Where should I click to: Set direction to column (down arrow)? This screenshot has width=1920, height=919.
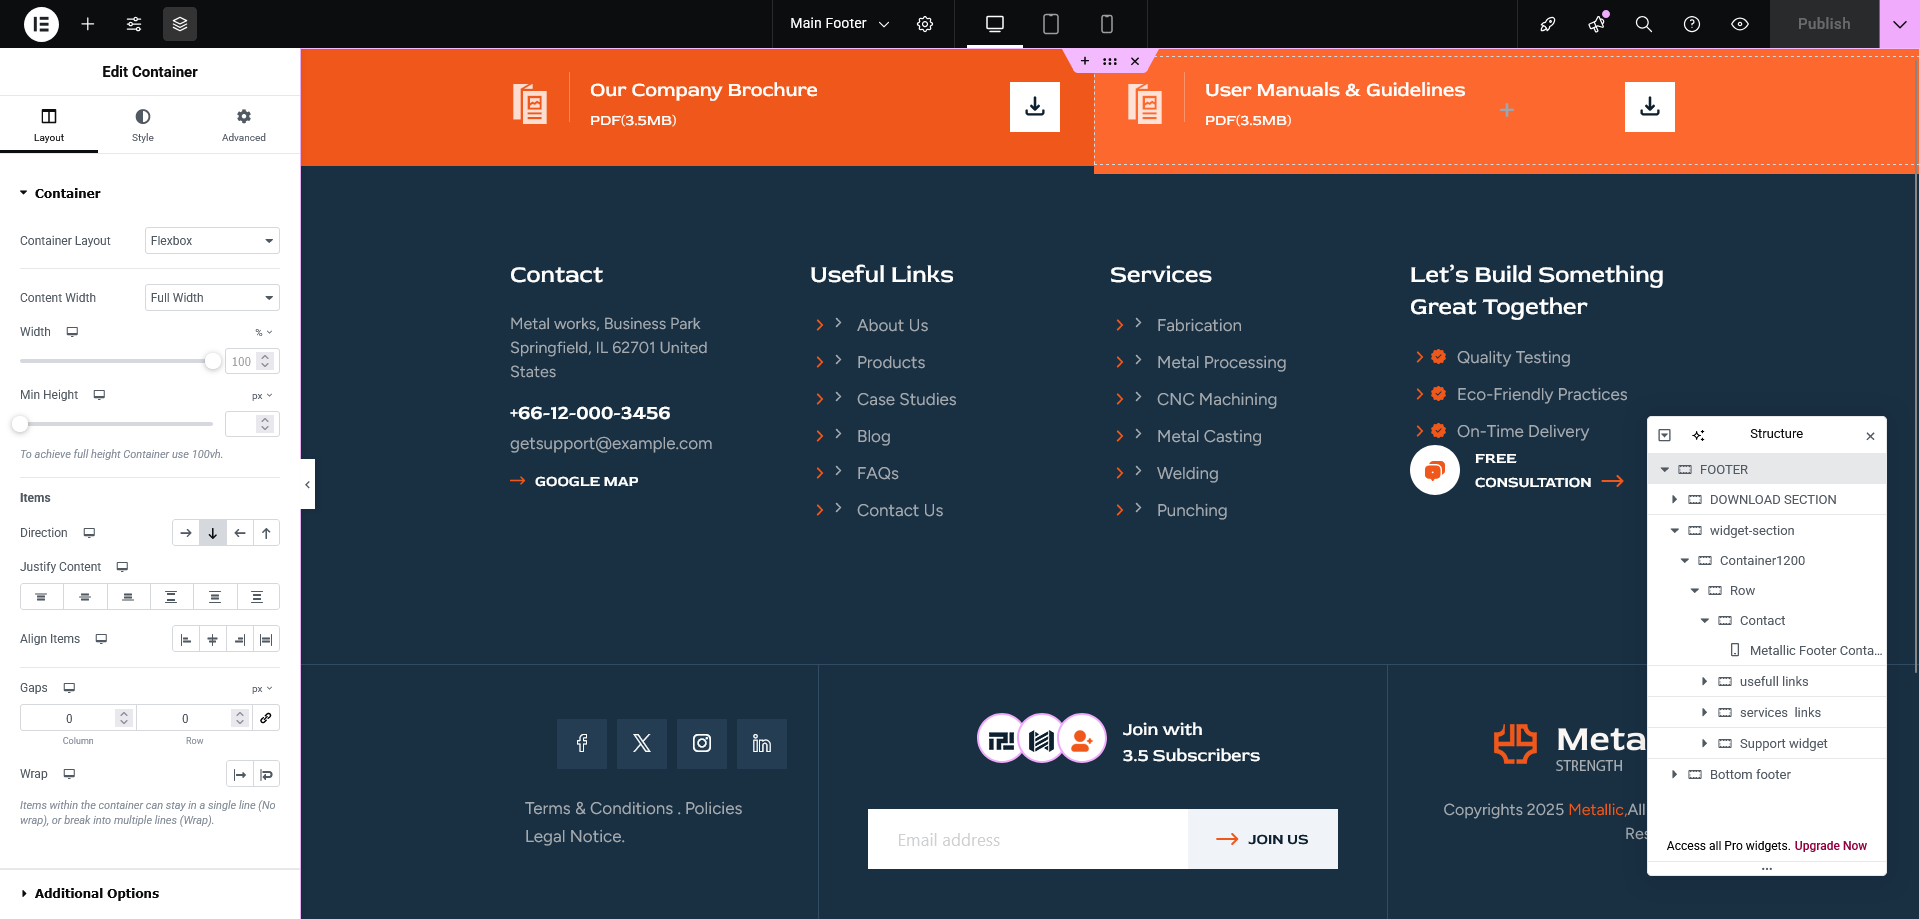tap(213, 533)
